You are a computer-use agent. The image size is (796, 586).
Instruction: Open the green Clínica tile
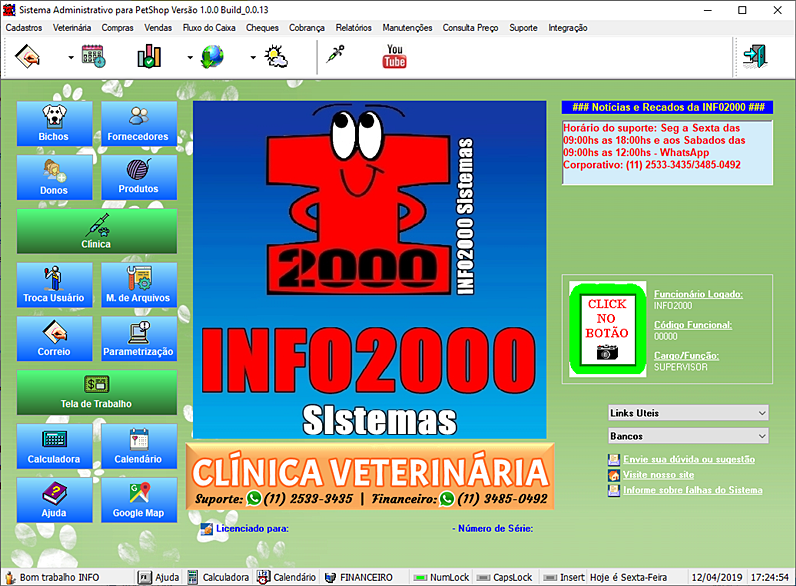96,231
